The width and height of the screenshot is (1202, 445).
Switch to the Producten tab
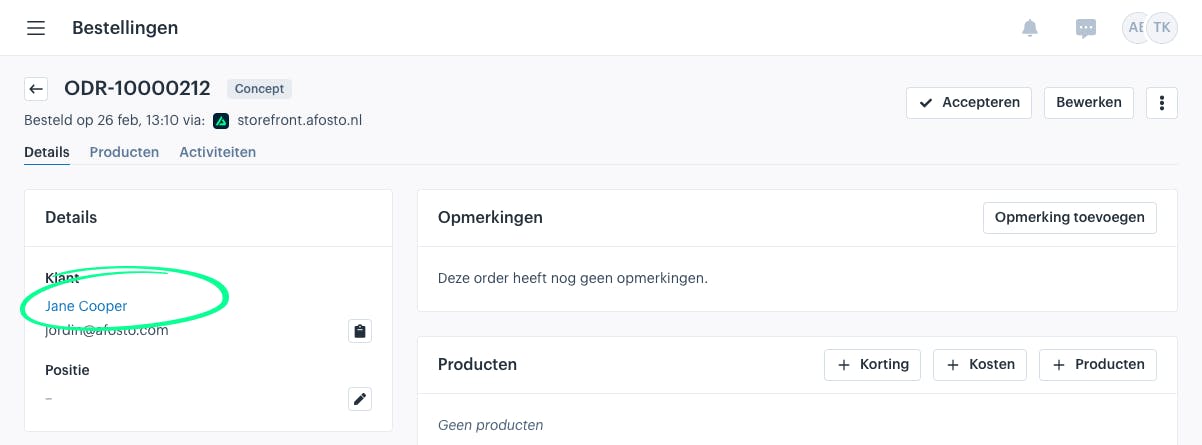[124, 152]
